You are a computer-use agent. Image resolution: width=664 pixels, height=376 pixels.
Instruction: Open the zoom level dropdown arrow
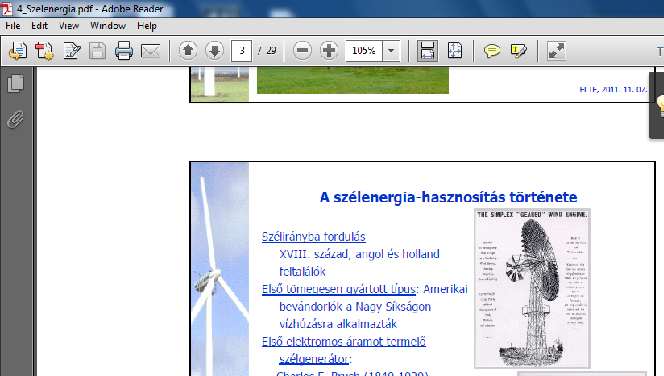[x=391, y=51]
